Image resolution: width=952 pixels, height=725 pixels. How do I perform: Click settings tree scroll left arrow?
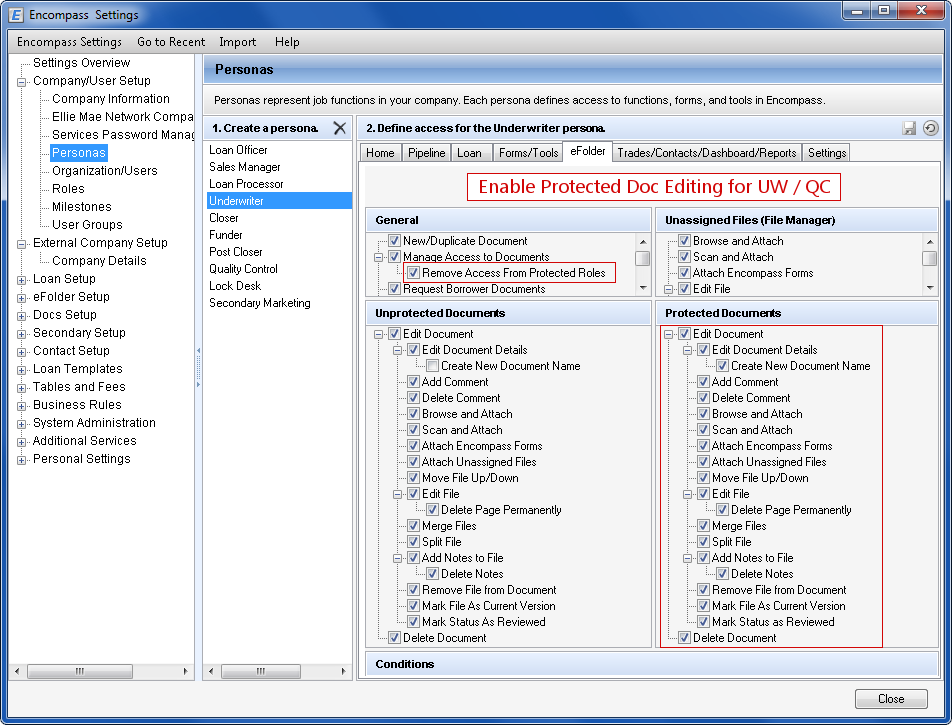coord(17,671)
